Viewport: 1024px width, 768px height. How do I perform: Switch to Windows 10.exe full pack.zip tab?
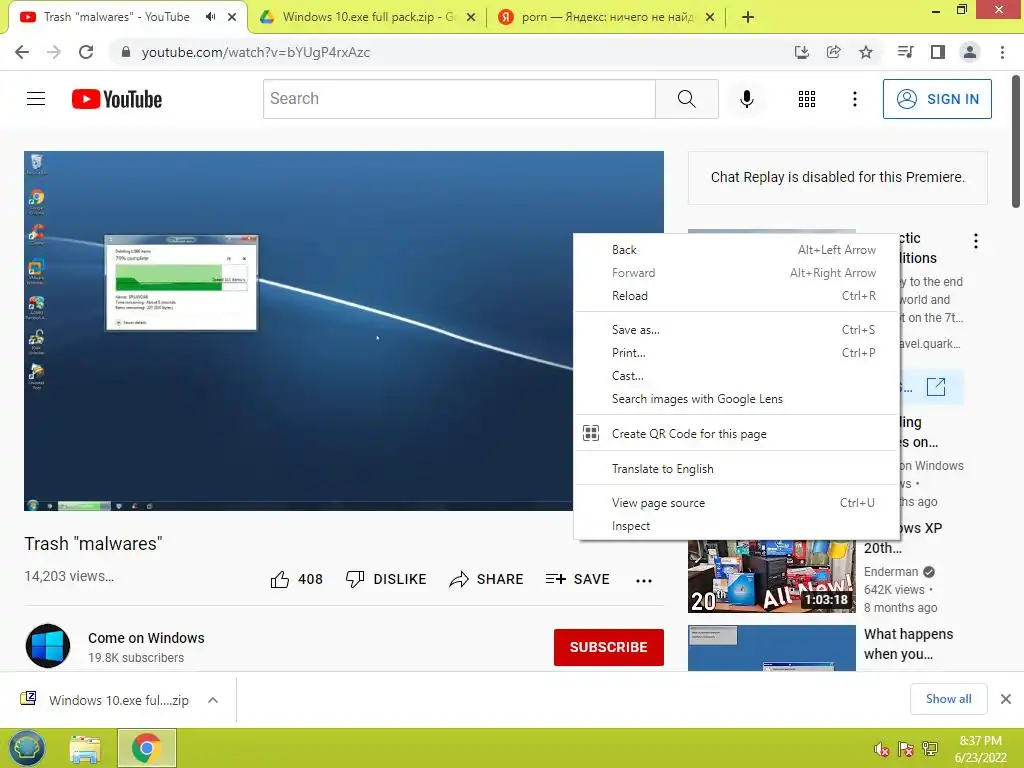tap(369, 17)
